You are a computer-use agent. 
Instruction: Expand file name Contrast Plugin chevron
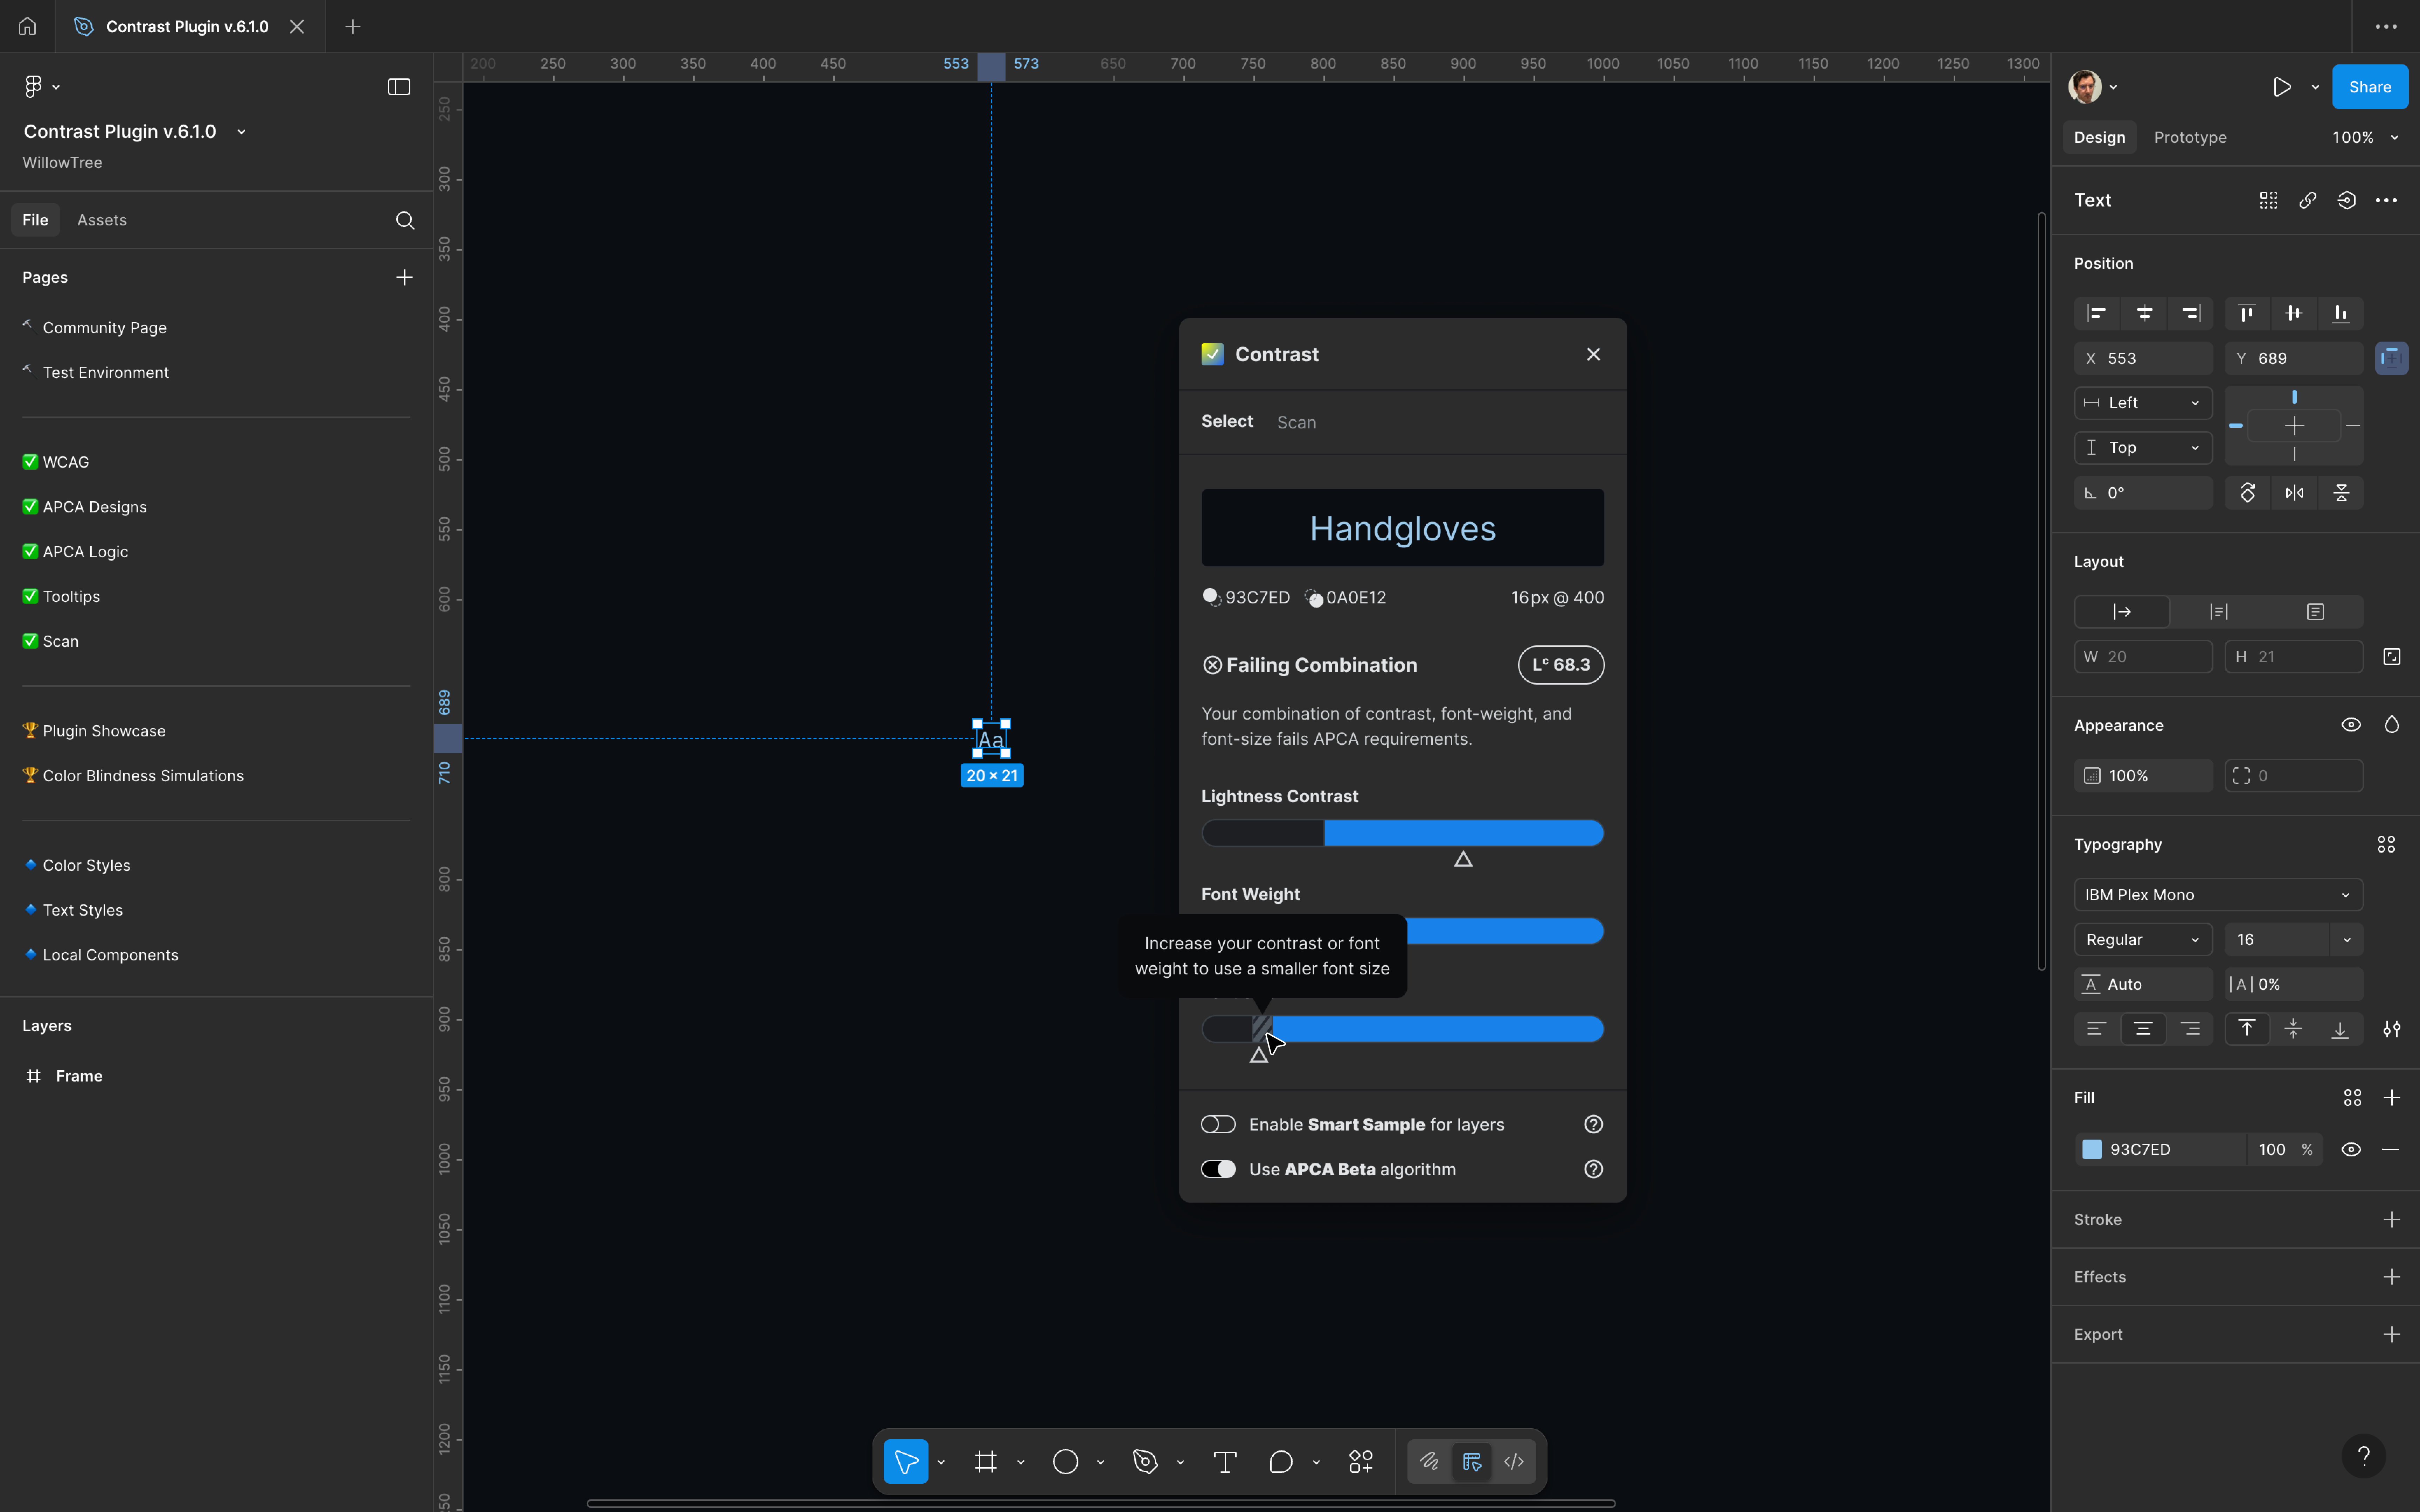click(241, 132)
